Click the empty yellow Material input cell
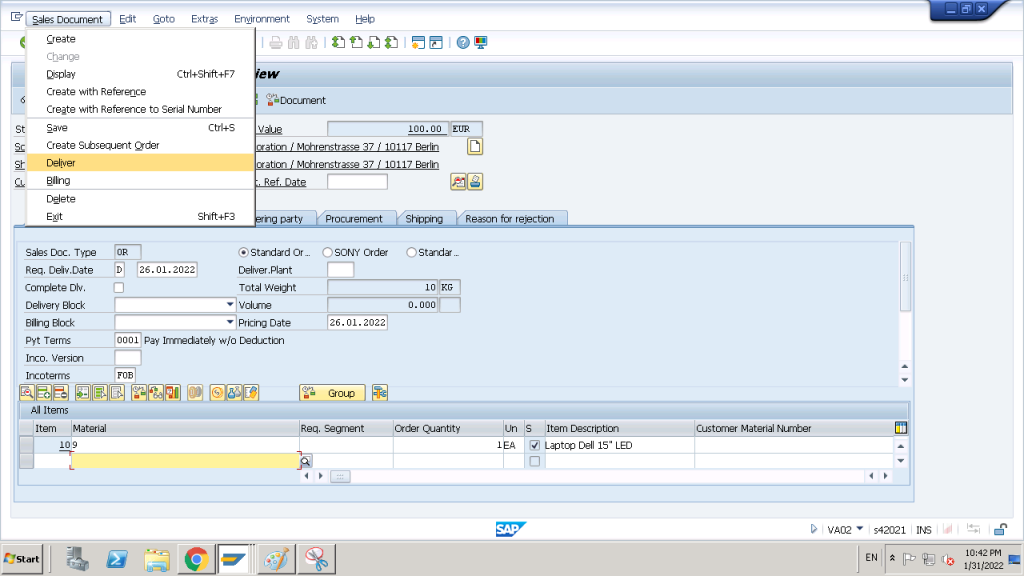 point(185,461)
